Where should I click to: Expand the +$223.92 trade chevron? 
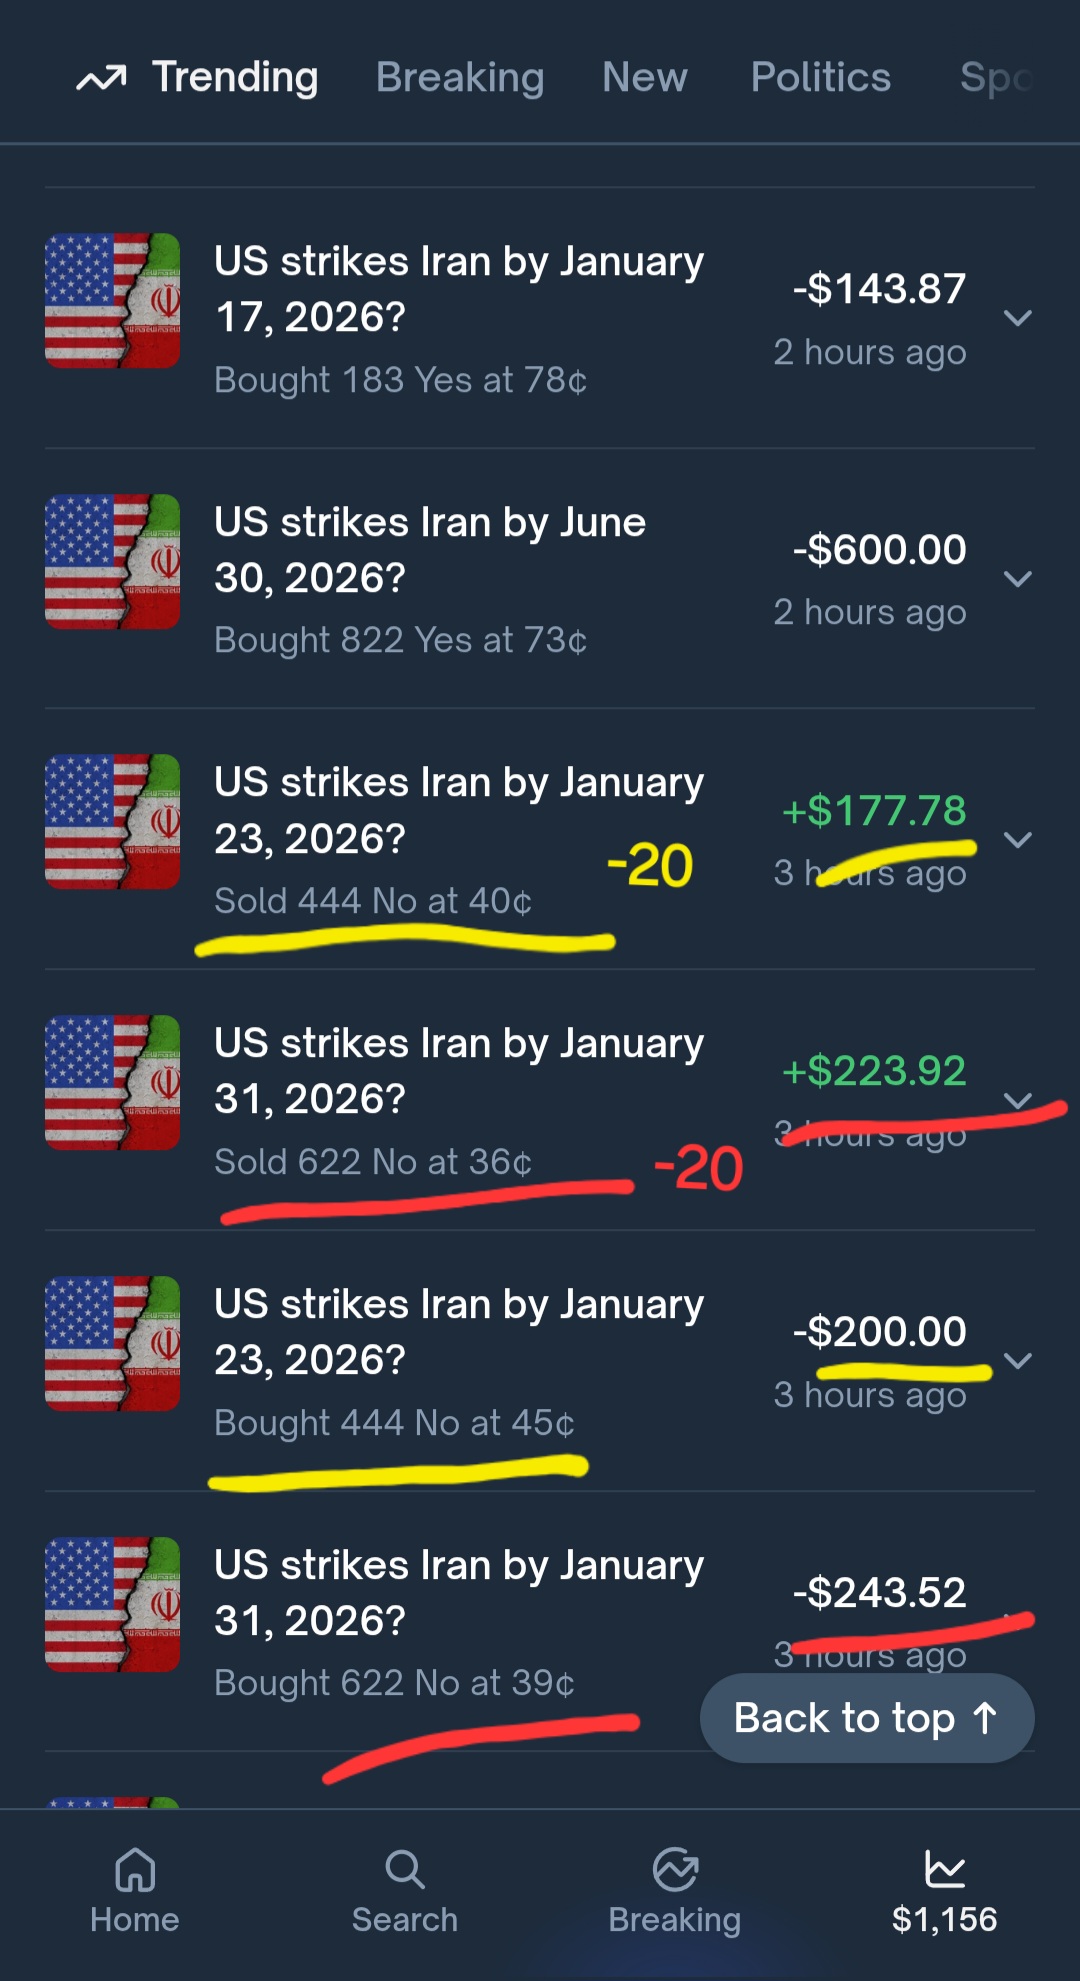coord(1017,1100)
